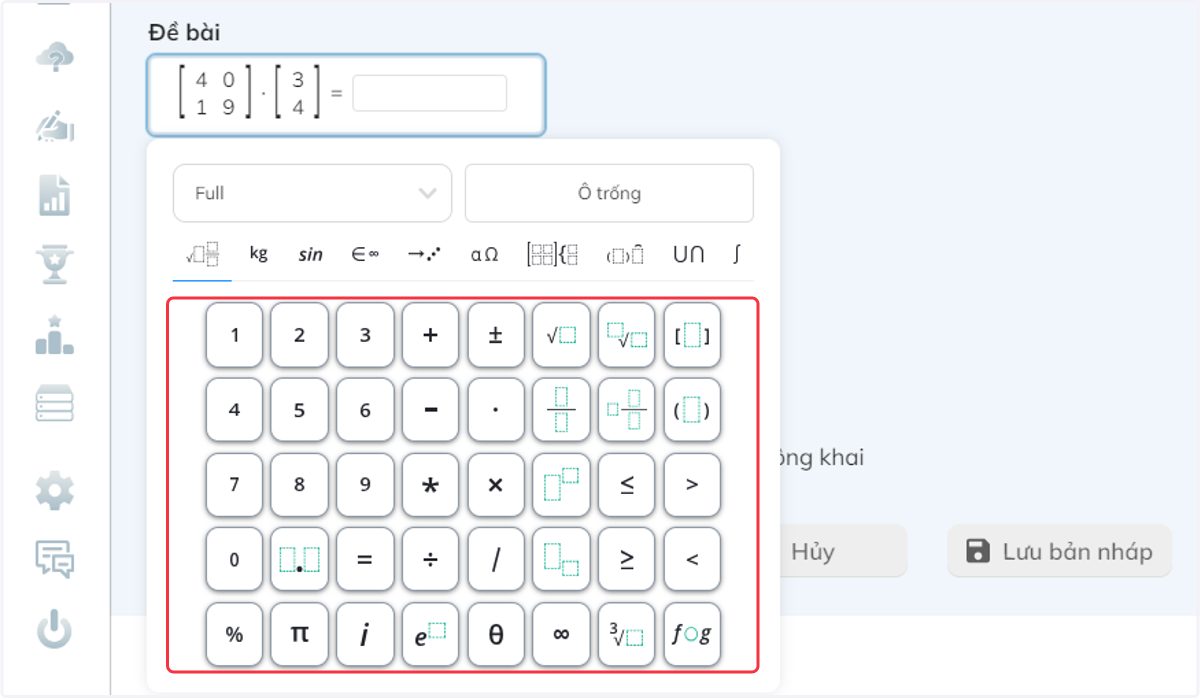Screen dimensions: 1200x698
Task: Insert cube root template
Action: pyautogui.click(x=627, y=634)
